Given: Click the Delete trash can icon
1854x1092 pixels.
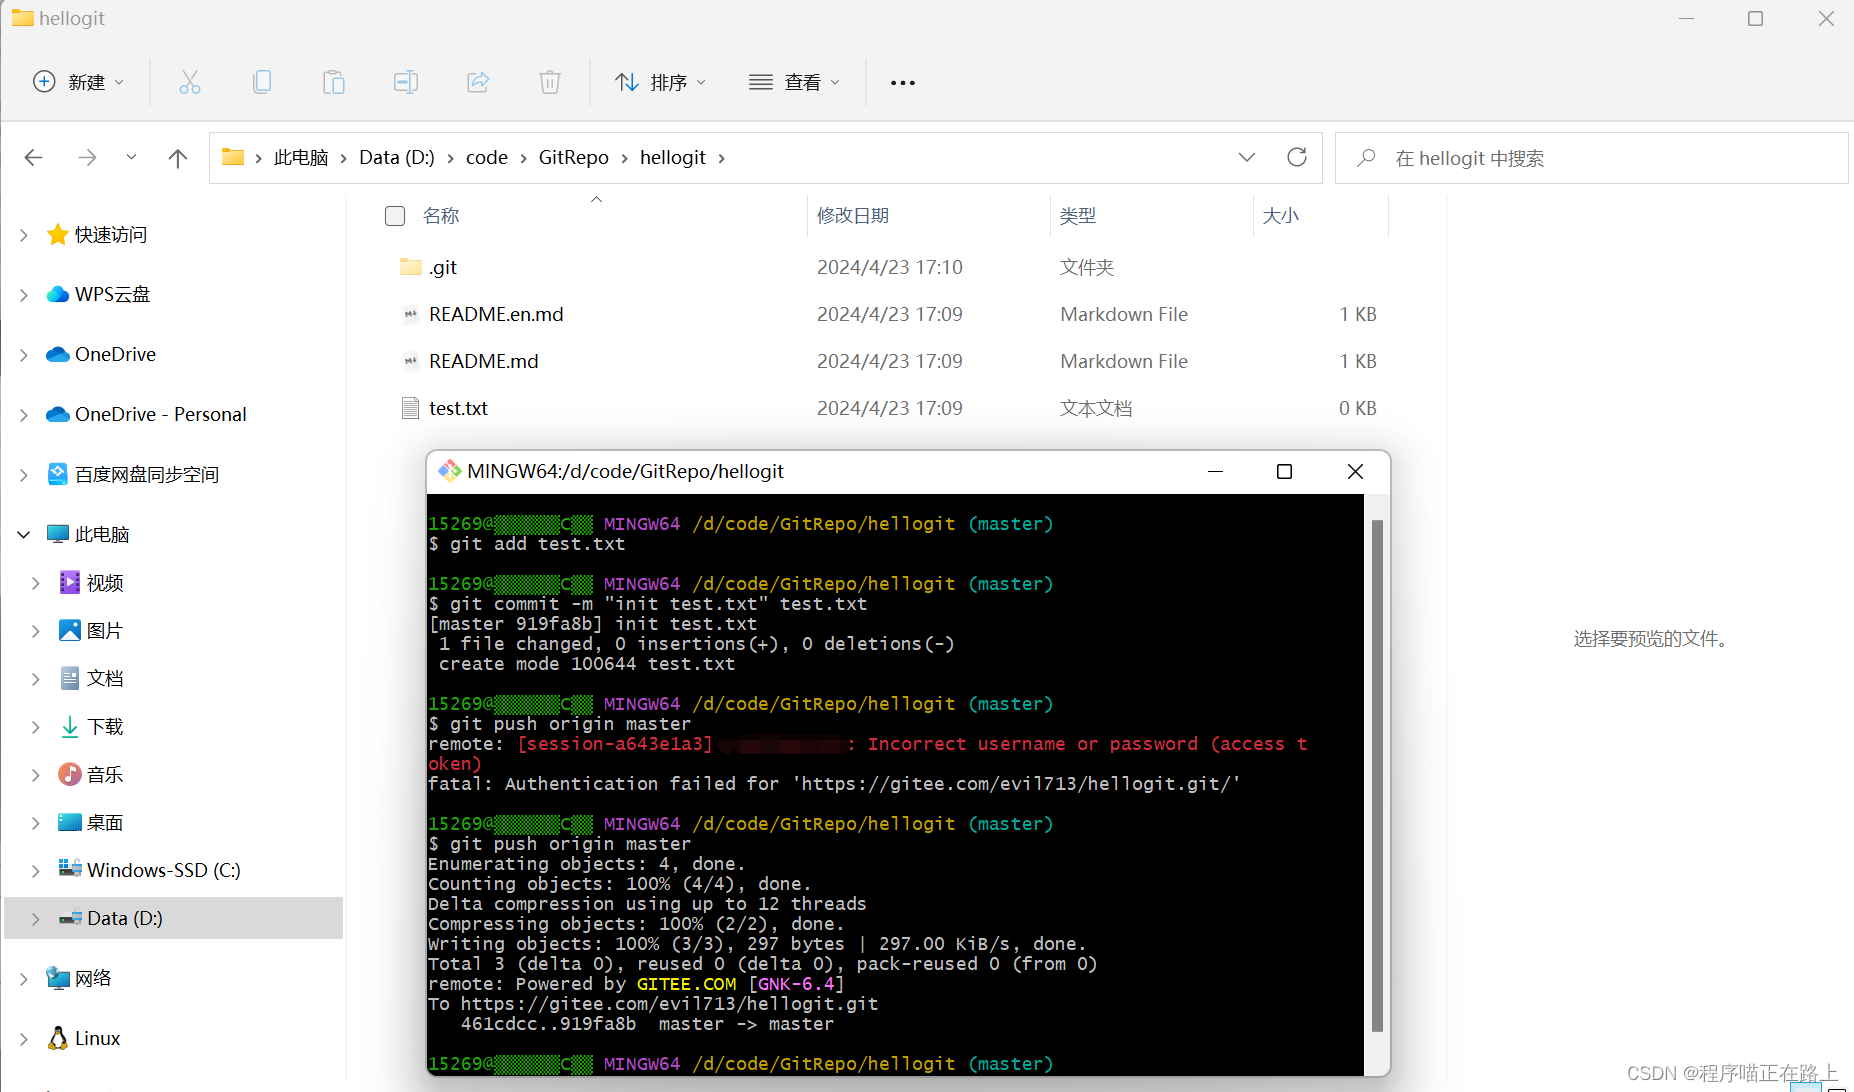Looking at the screenshot, I should [550, 82].
